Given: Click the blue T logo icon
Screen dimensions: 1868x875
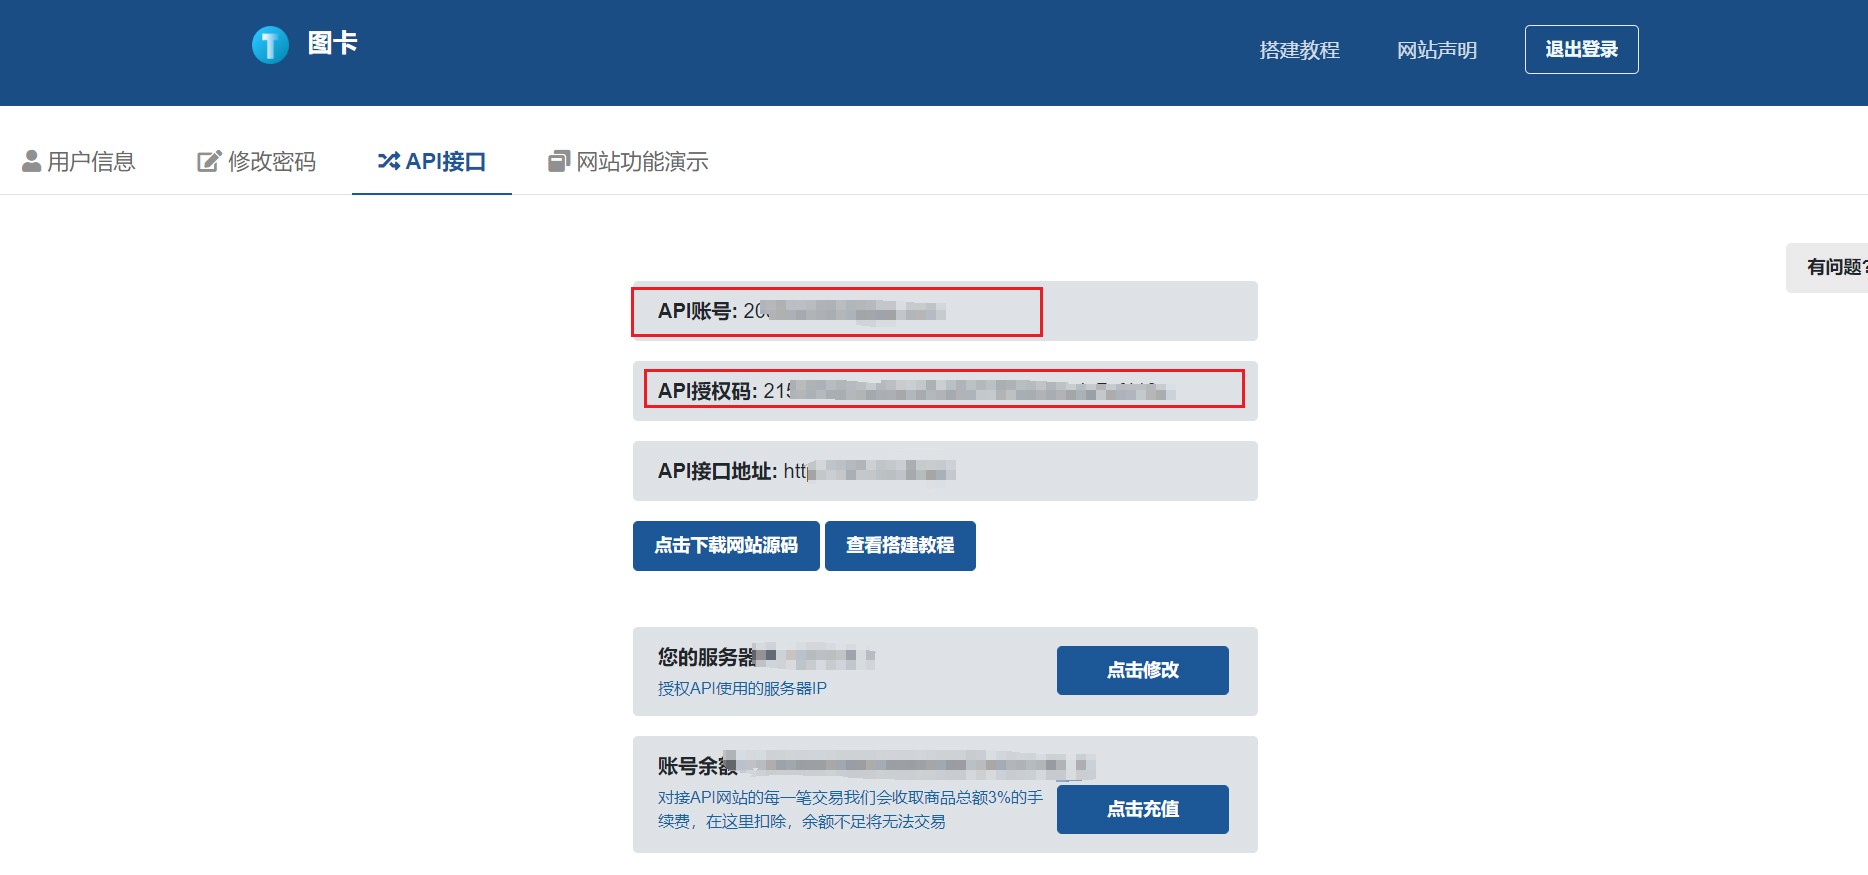Looking at the screenshot, I should coord(270,45).
